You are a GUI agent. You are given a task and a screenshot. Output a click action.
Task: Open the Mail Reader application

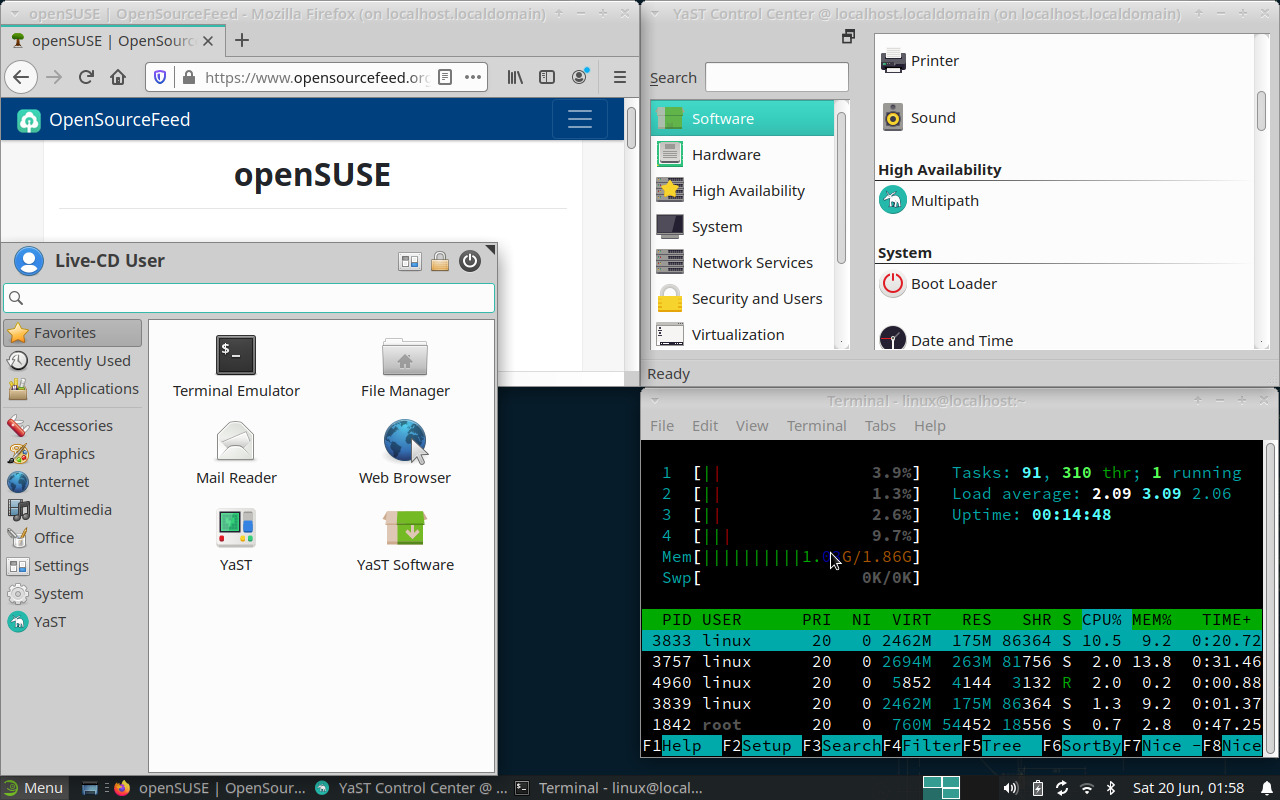point(236,452)
